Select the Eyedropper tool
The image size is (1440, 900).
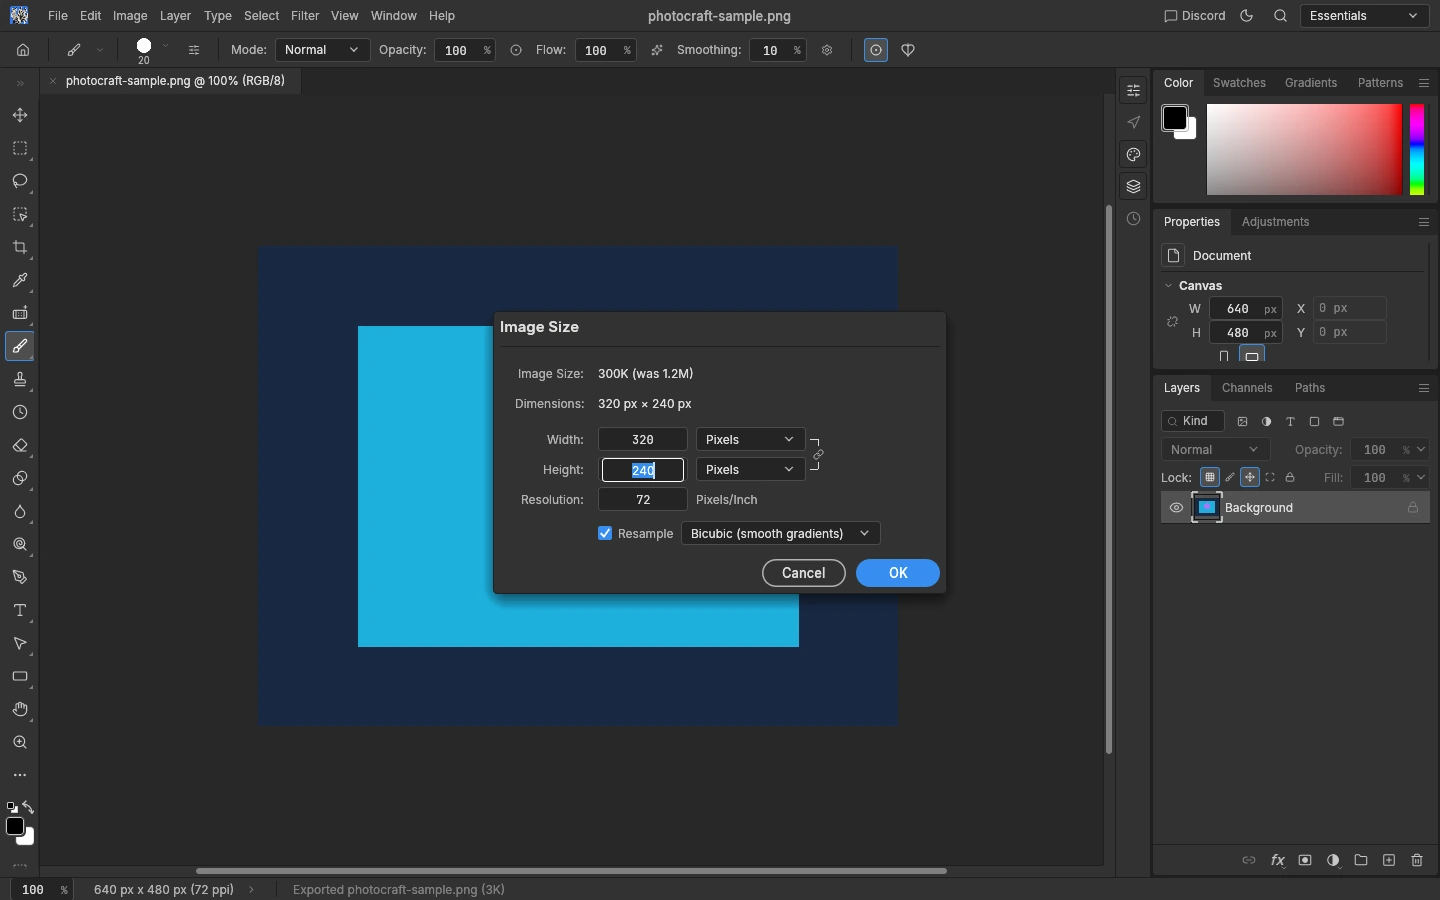pos(20,281)
